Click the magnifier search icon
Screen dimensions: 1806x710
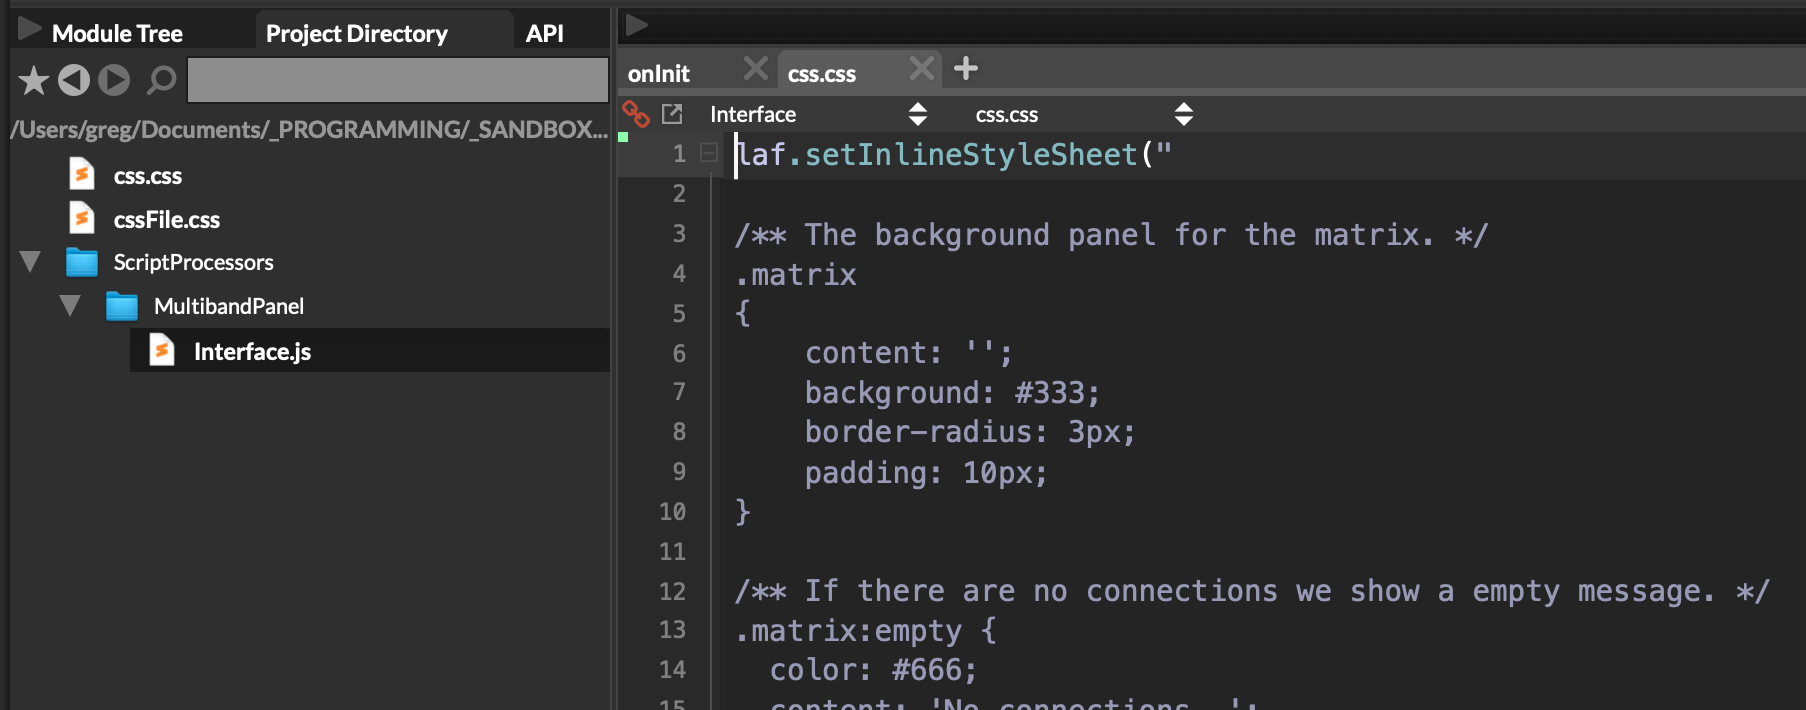coord(161,80)
